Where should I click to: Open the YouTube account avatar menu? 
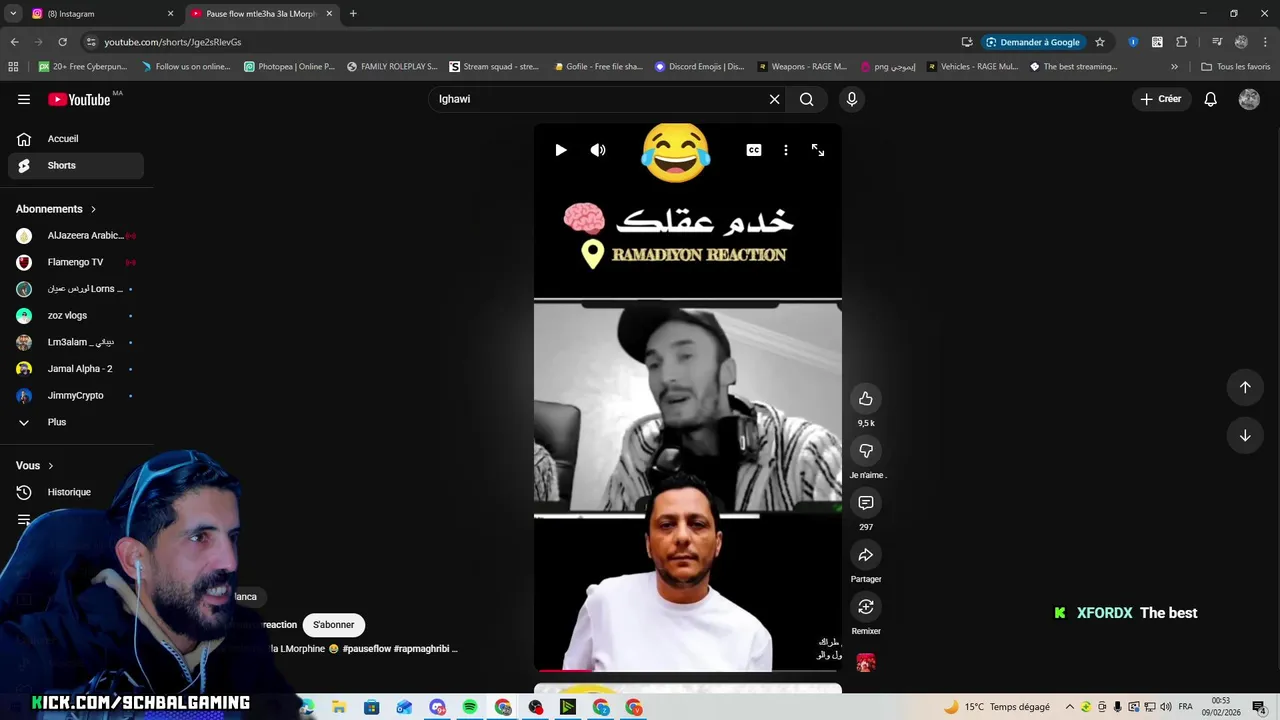1249,99
